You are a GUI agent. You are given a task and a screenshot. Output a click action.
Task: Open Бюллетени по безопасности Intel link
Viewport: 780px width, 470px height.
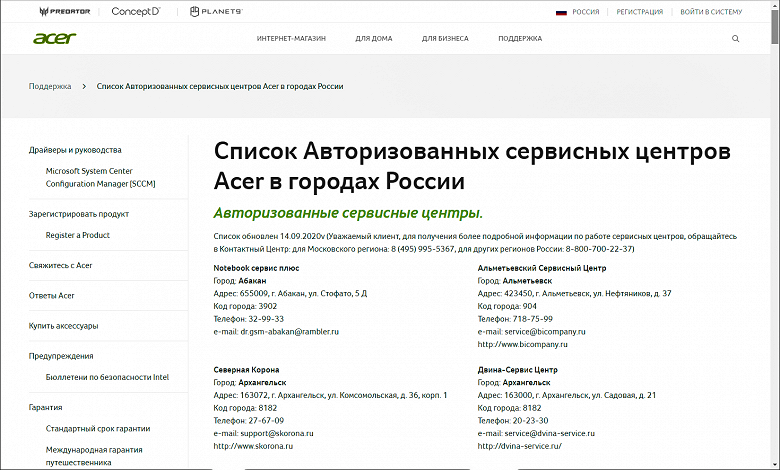point(107,377)
